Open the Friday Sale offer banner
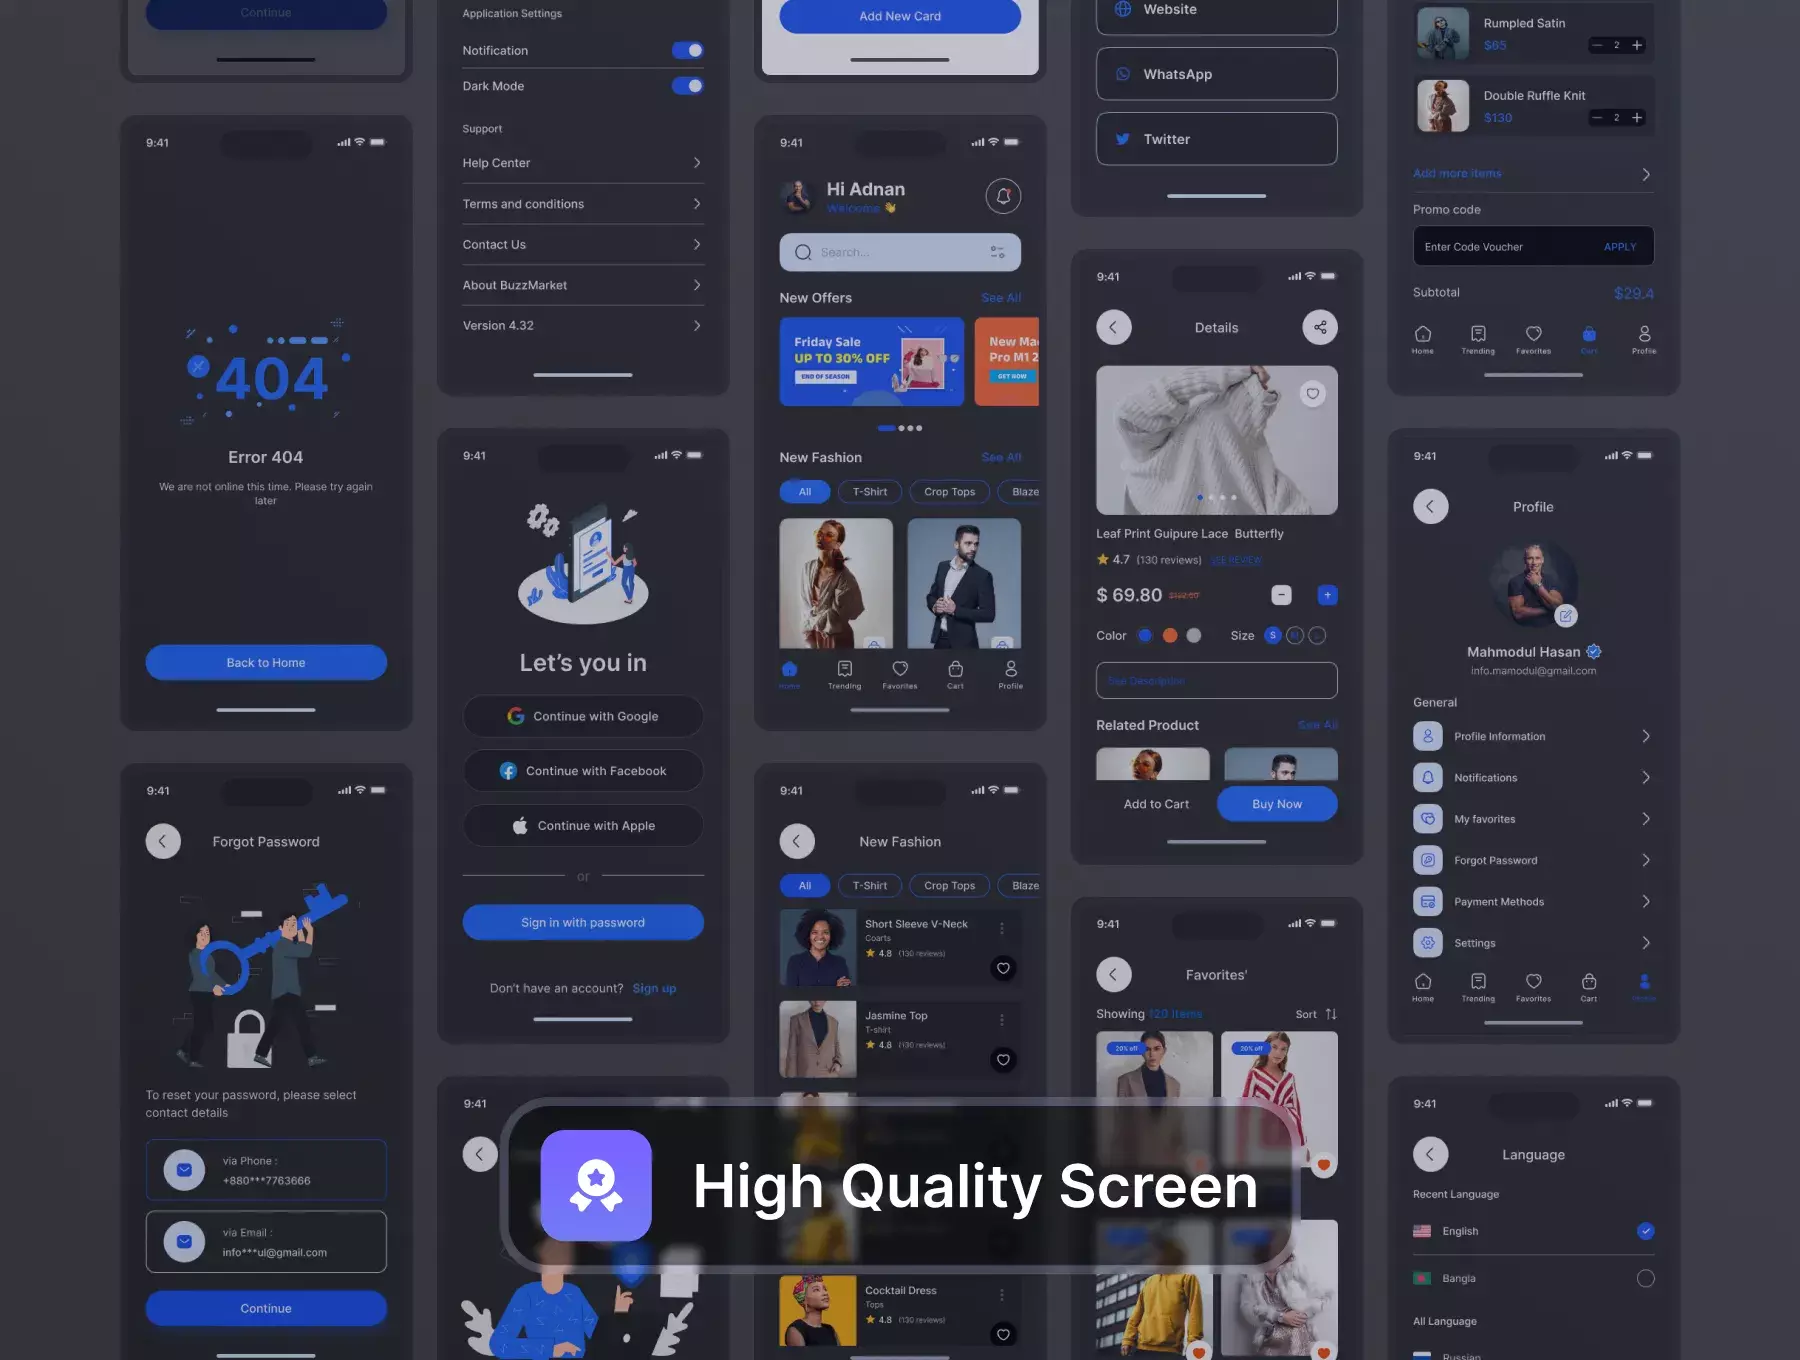Screen dimensions: 1800x1360 [x=872, y=362]
